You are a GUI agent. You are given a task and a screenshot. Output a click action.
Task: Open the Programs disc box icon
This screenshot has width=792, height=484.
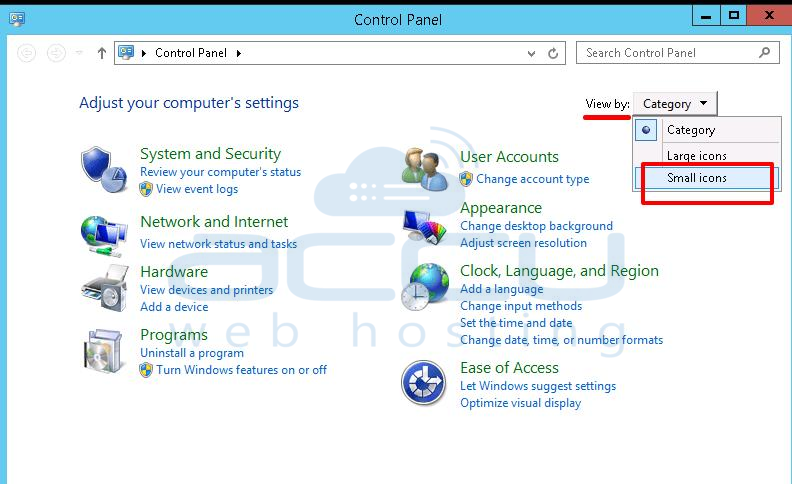104,352
